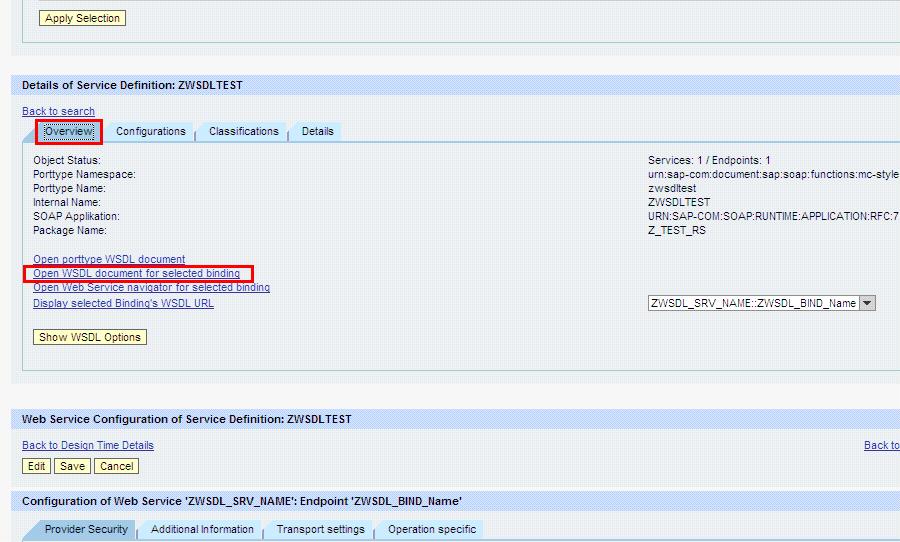This screenshot has height=542, width=900.
Task: Go Back to Design Time Details
Action: pos(88,446)
